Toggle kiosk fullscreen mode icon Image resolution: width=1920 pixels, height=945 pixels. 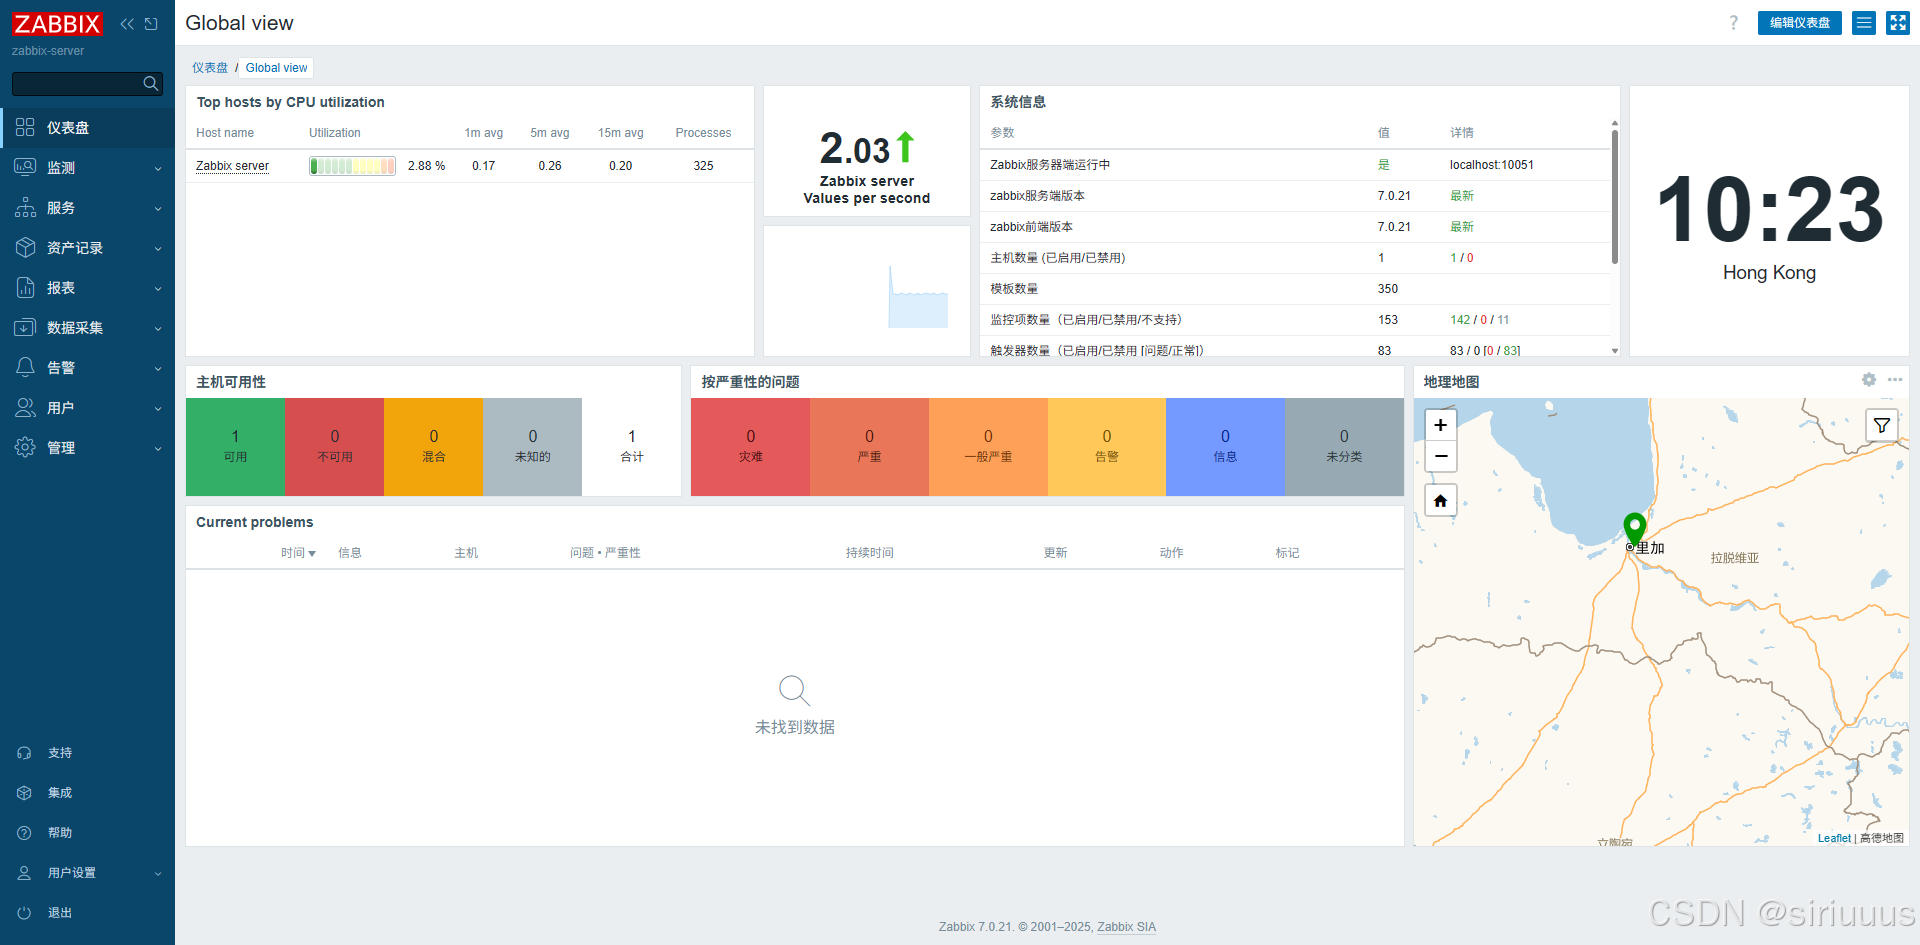click(x=1898, y=23)
